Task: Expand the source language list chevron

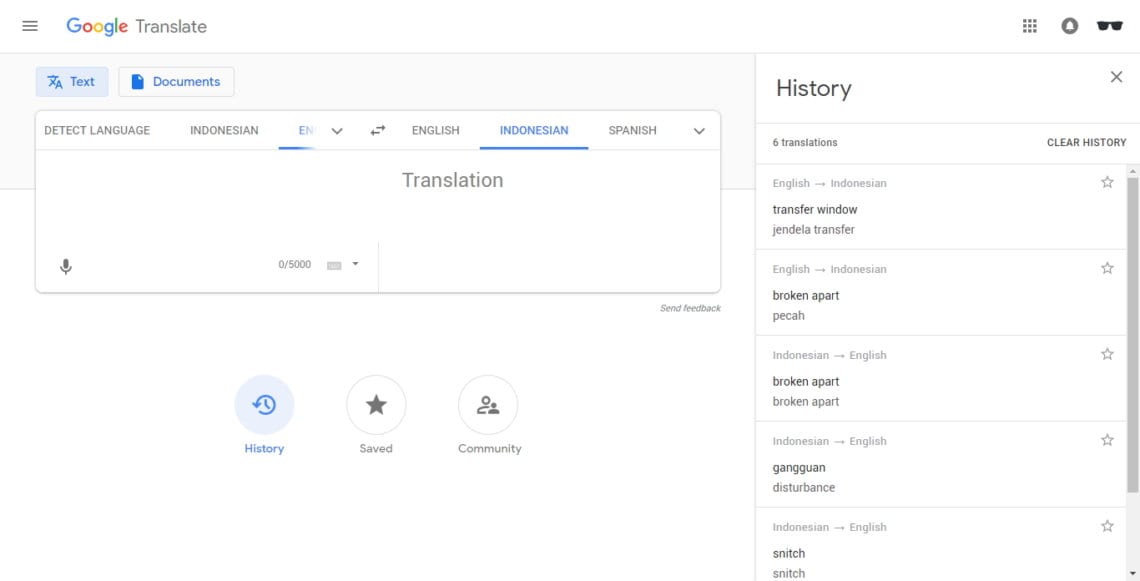Action: [337, 131]
